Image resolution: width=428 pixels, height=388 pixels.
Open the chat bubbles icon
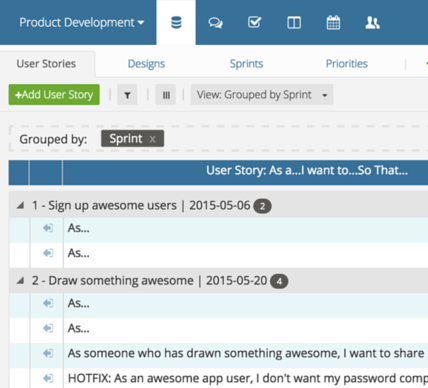tap(215, 23)
